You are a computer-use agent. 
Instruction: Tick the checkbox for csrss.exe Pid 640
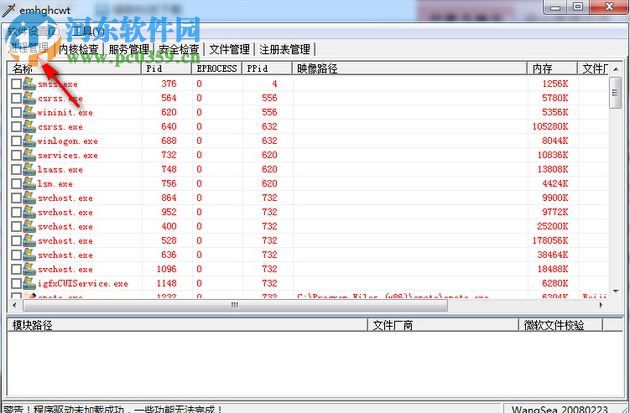pos(16,127)
